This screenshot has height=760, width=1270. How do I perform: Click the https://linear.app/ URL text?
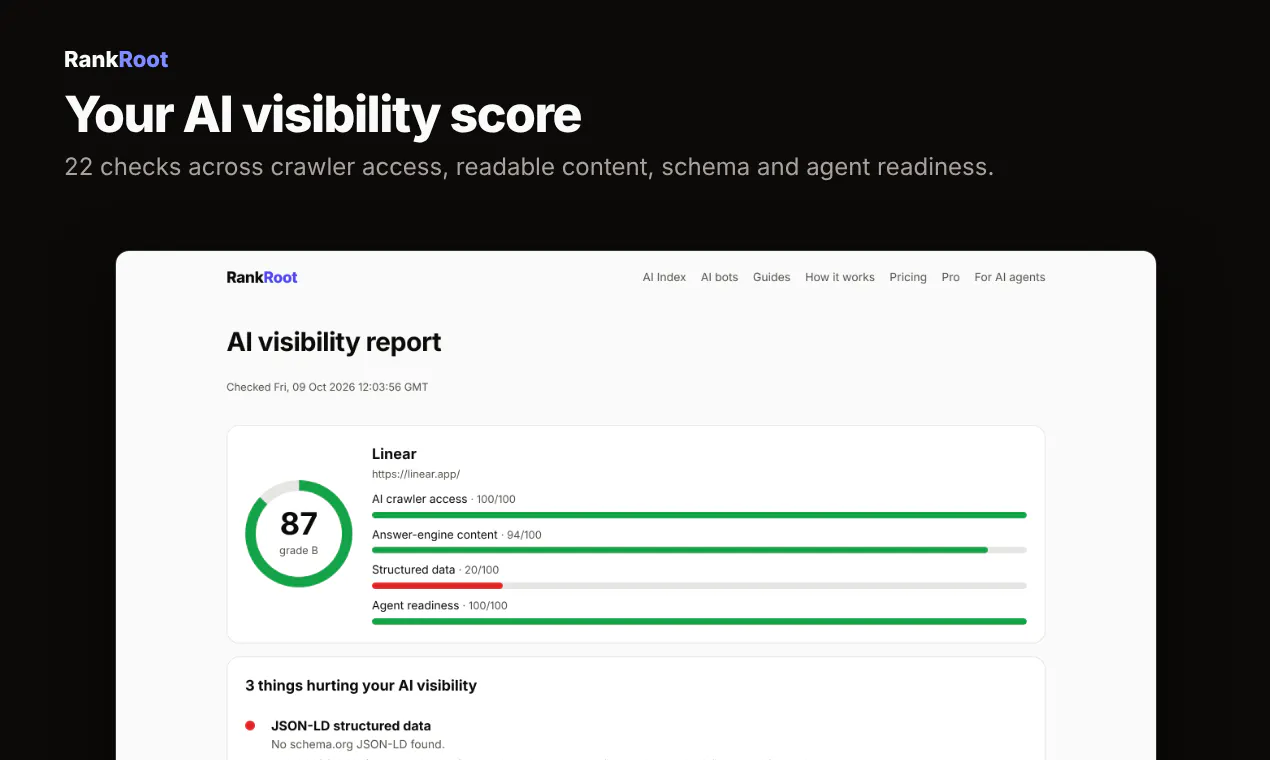coord(416,474)
